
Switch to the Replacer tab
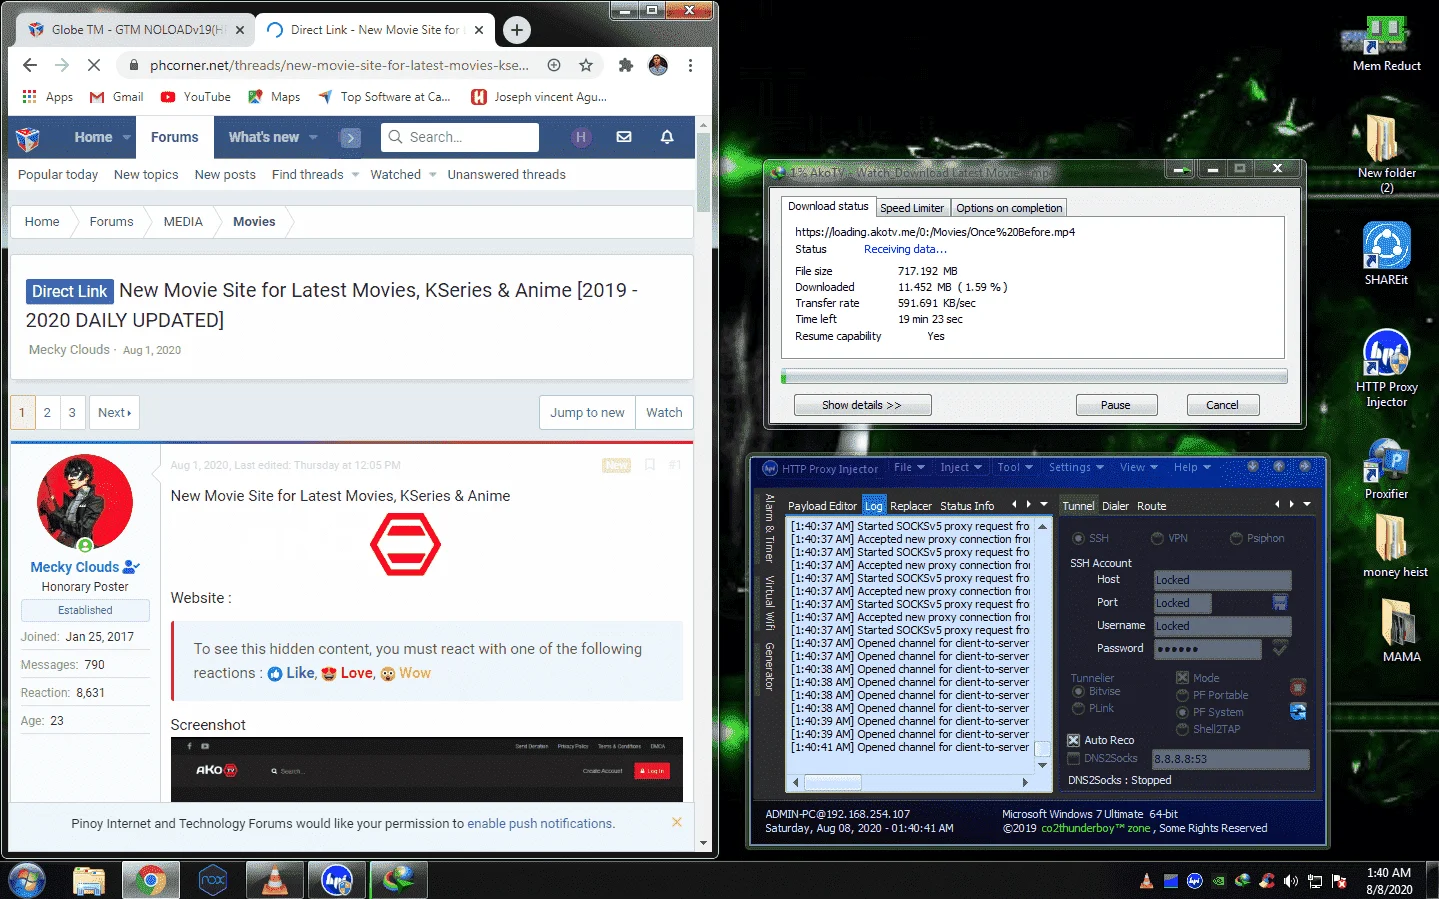pyautogui.click(x=910, y=506)
